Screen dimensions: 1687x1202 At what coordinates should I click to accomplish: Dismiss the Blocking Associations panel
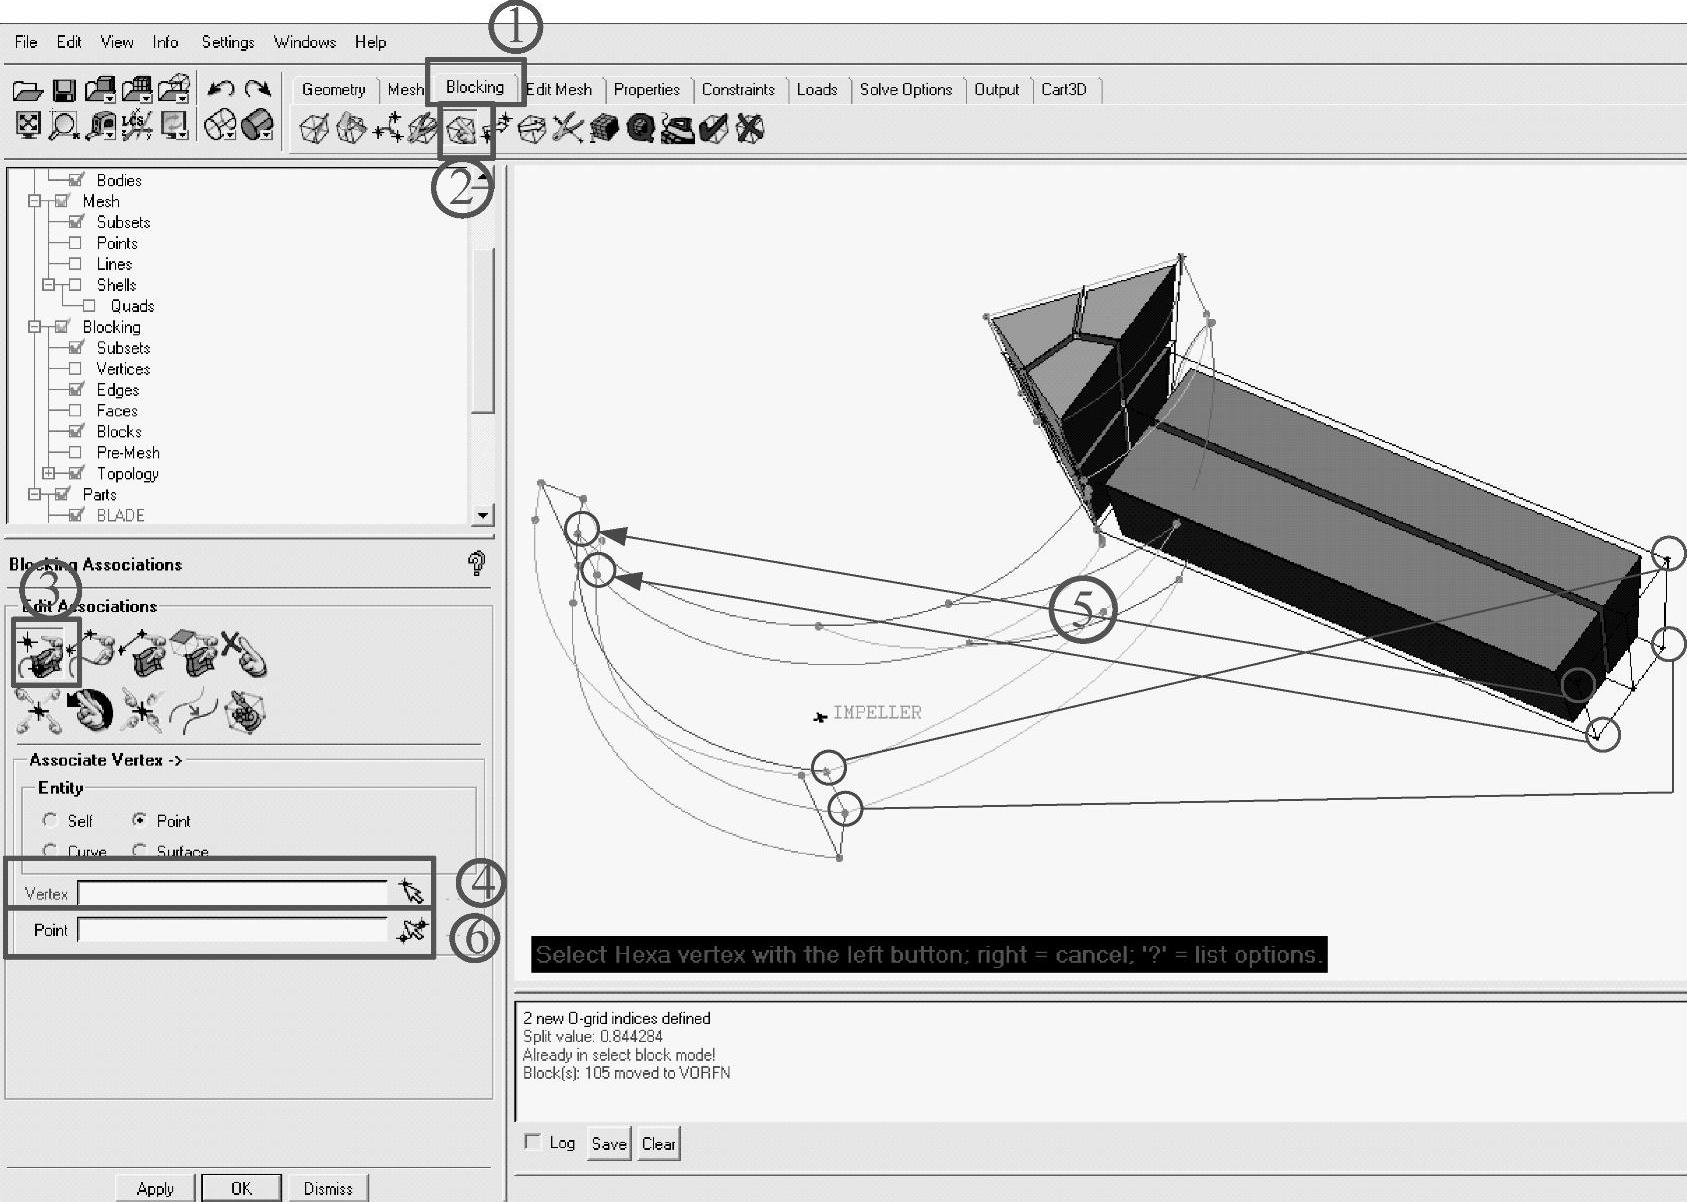(328, 1188)
